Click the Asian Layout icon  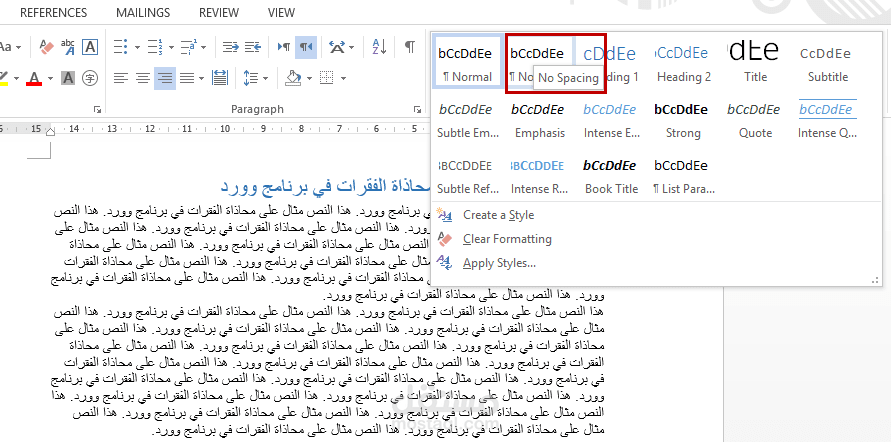click(337, 47)
